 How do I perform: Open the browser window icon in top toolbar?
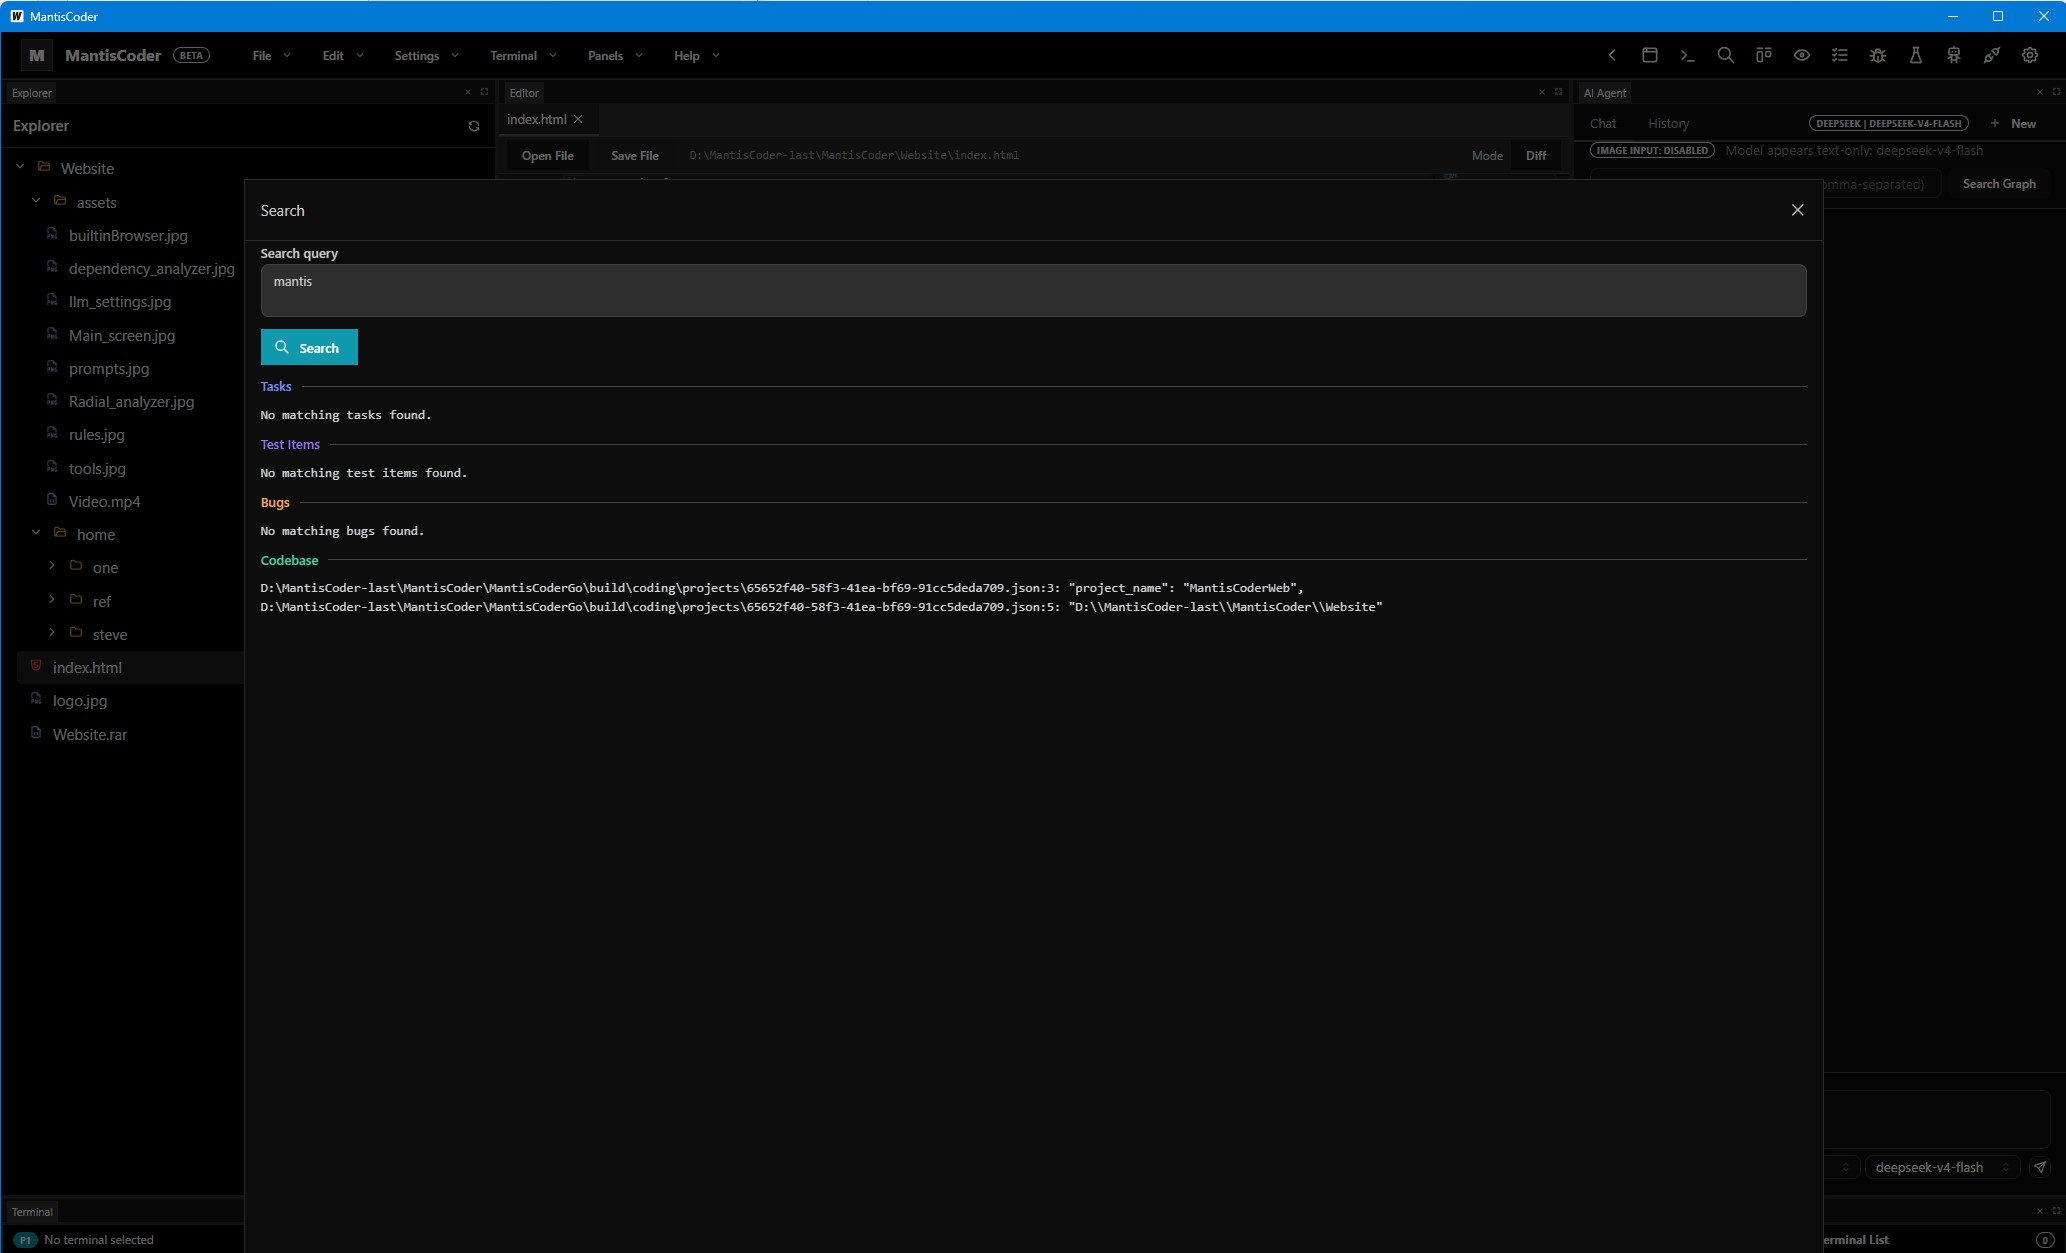(x=1650, y=56)
